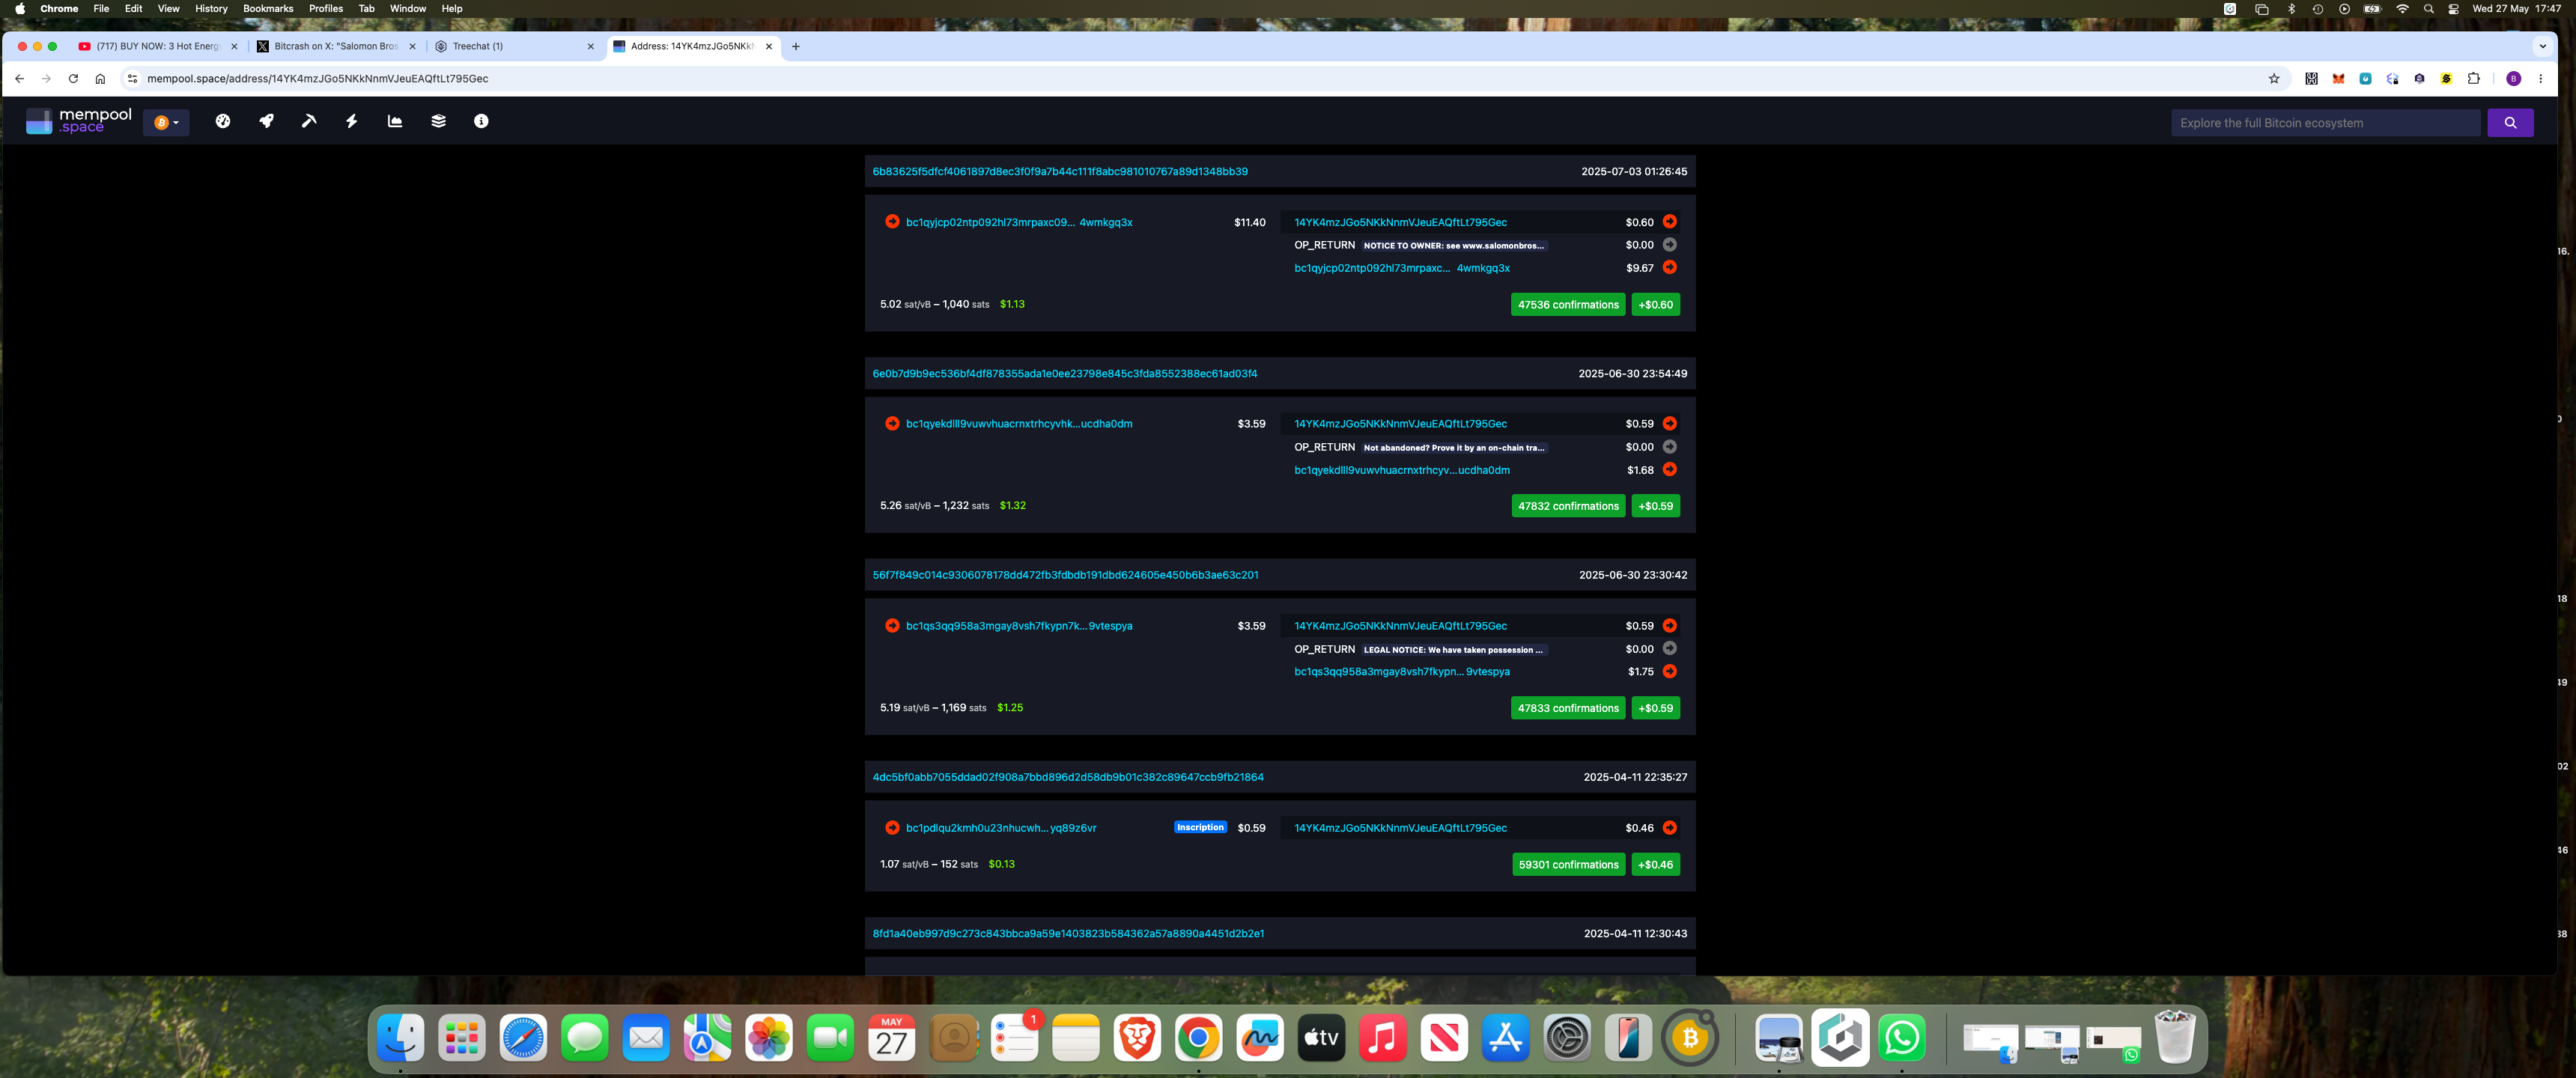Viewport: 2576px width, 1078px height.
Task: Click the blue Inscription badge
Action: click(x=1200, y=827)
